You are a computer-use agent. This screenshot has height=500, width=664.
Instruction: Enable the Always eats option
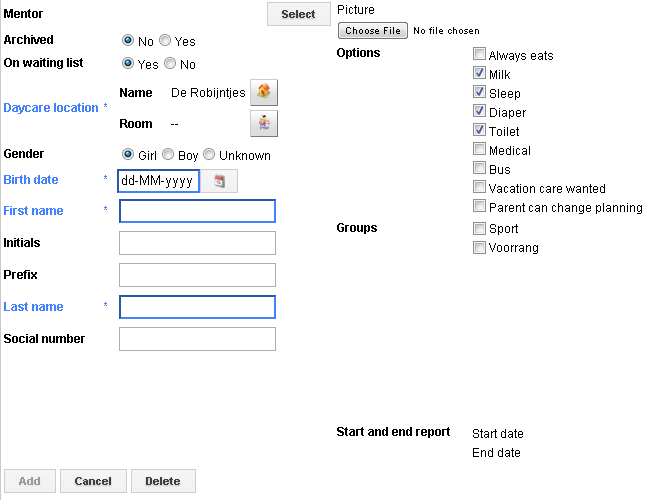pyautogui.click(x=480, y=55)
